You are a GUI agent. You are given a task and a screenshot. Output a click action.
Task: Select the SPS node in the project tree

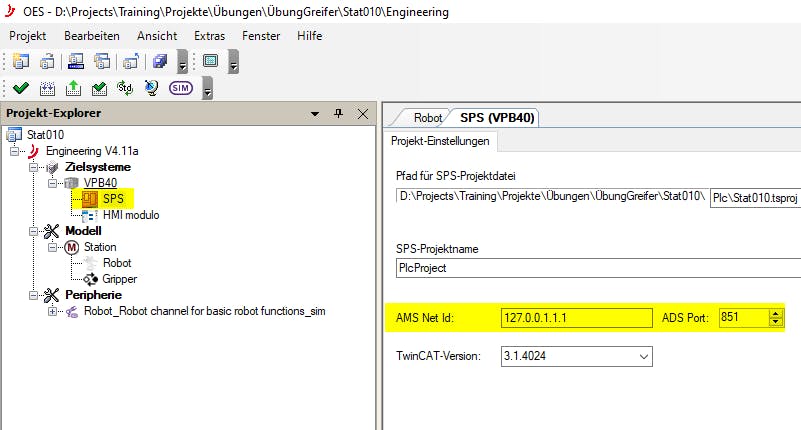pos(112,199)
